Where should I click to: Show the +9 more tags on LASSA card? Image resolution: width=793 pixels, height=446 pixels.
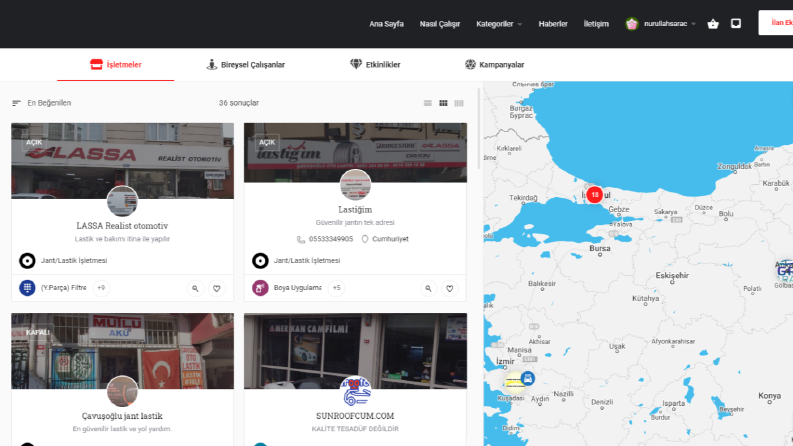pos(101,288)
